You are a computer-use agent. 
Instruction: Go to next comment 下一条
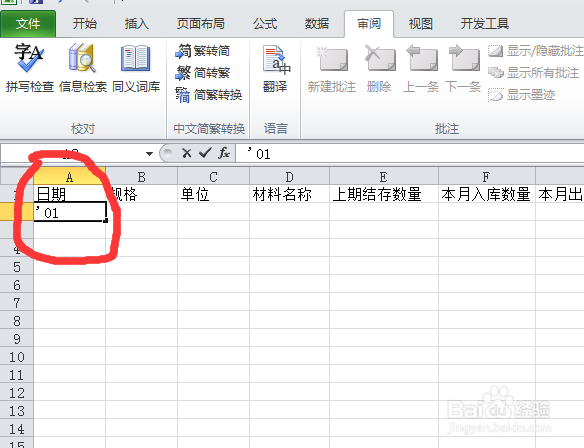(x=463, y=69)
